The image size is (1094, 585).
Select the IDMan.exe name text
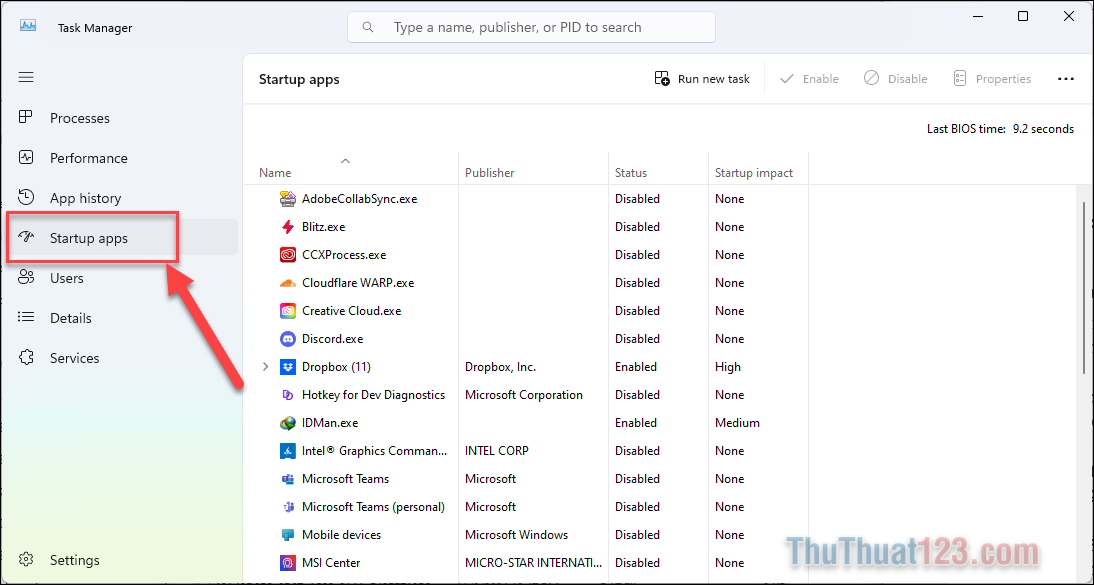tap(330, 422)
